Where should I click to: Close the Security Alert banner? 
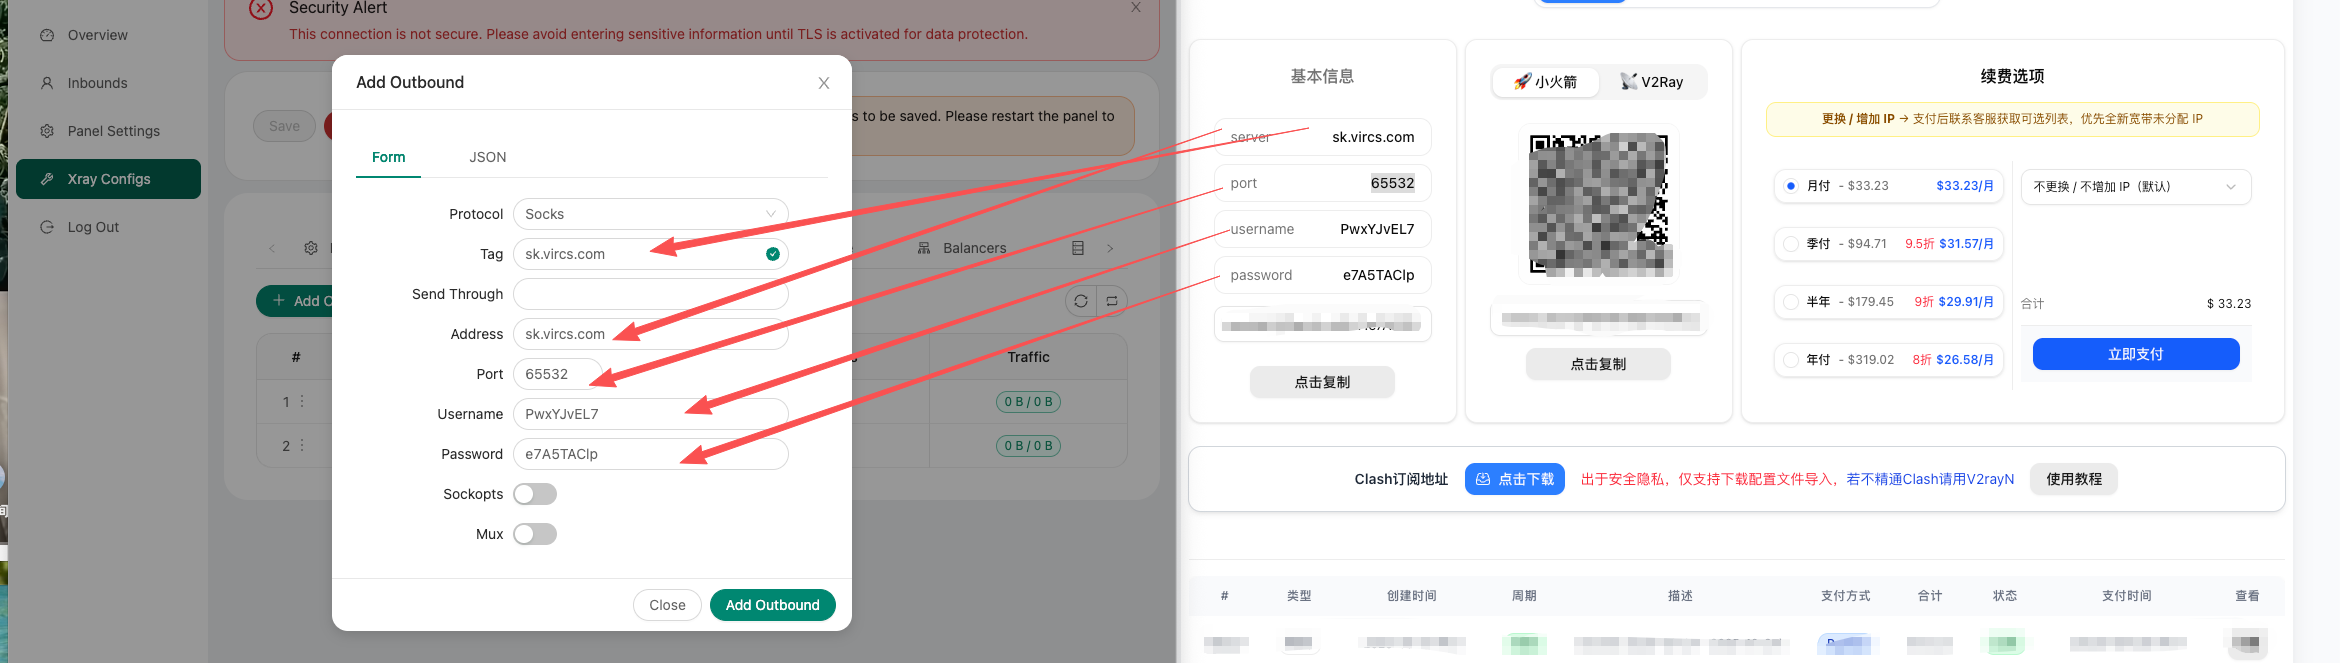pyautogui.click(x=1136, y=7)
